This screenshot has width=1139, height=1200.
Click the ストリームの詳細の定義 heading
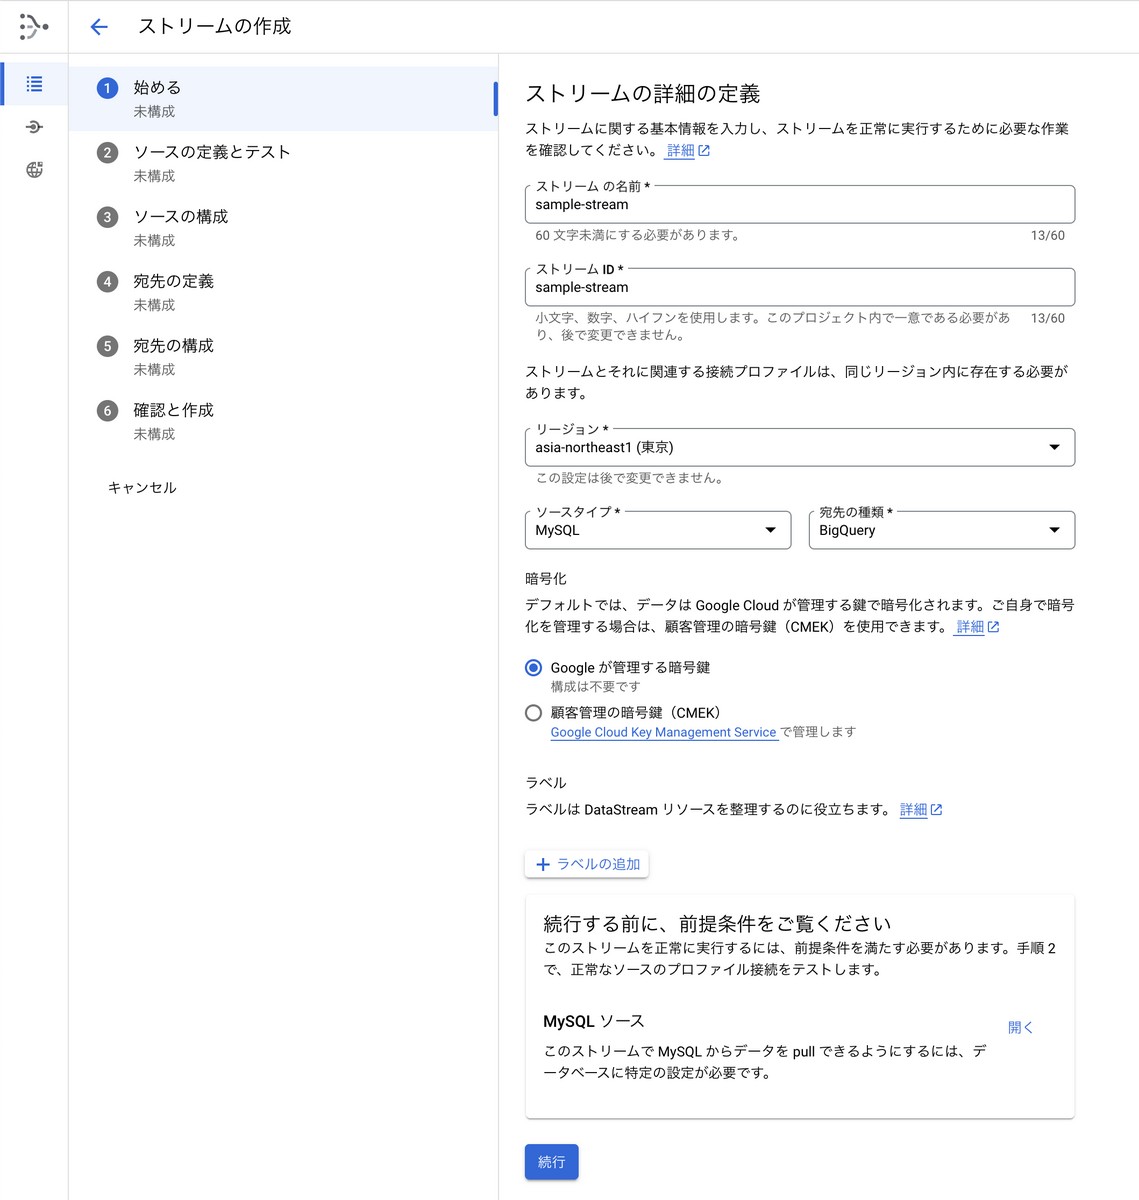click(643, 94)
